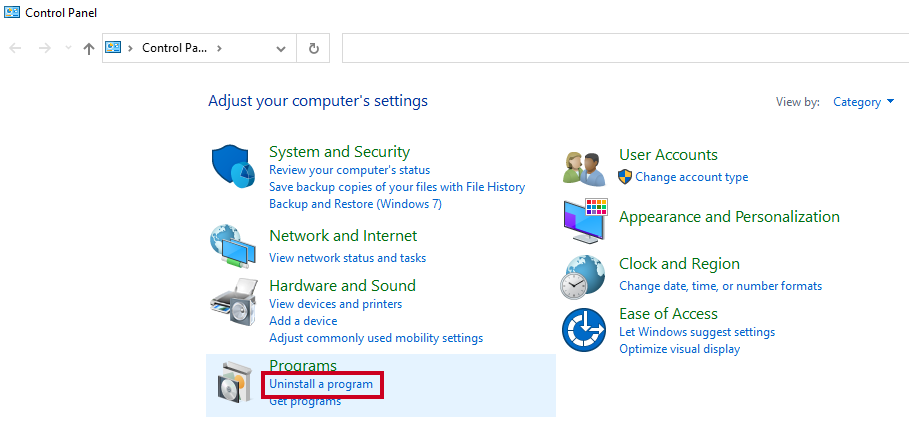The height and width of the screenshot is (436, 909).
Task: Open Network and Internet category
Action: pyautogui.click(x=343, y=236)
